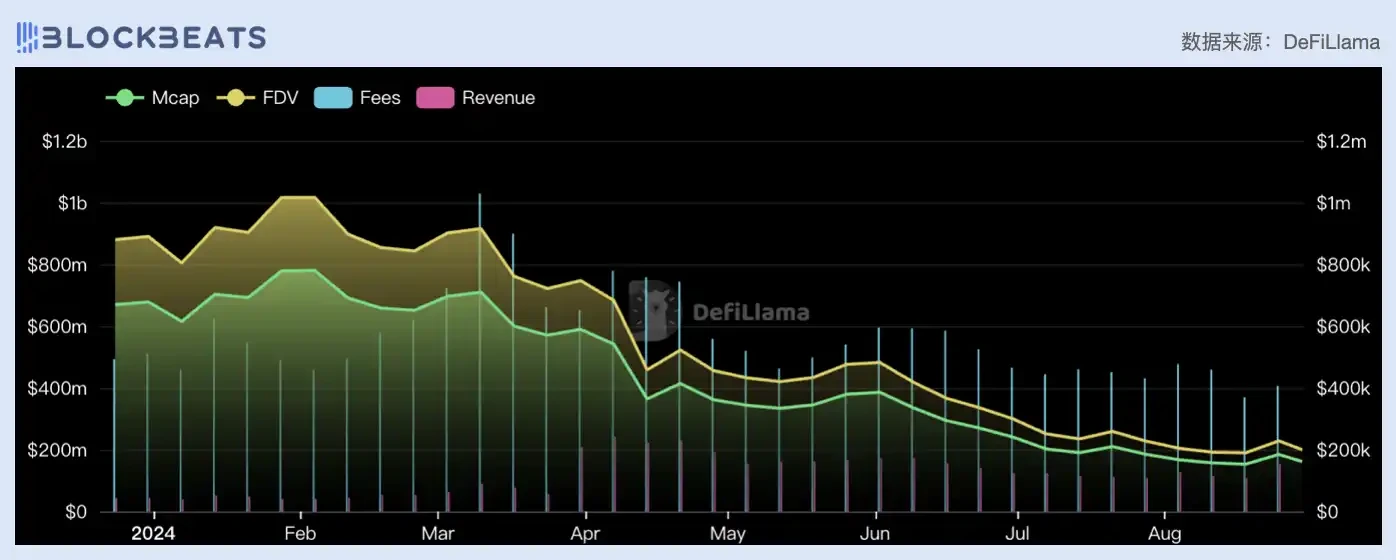This screenshot has height=560, width=1396.
Task: Select the Jun x-axis label
Action: 875,533
